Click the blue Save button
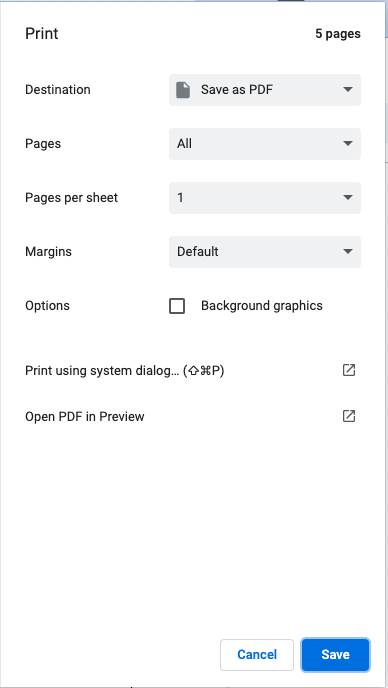The image size is (388, 688). [335, 655]
